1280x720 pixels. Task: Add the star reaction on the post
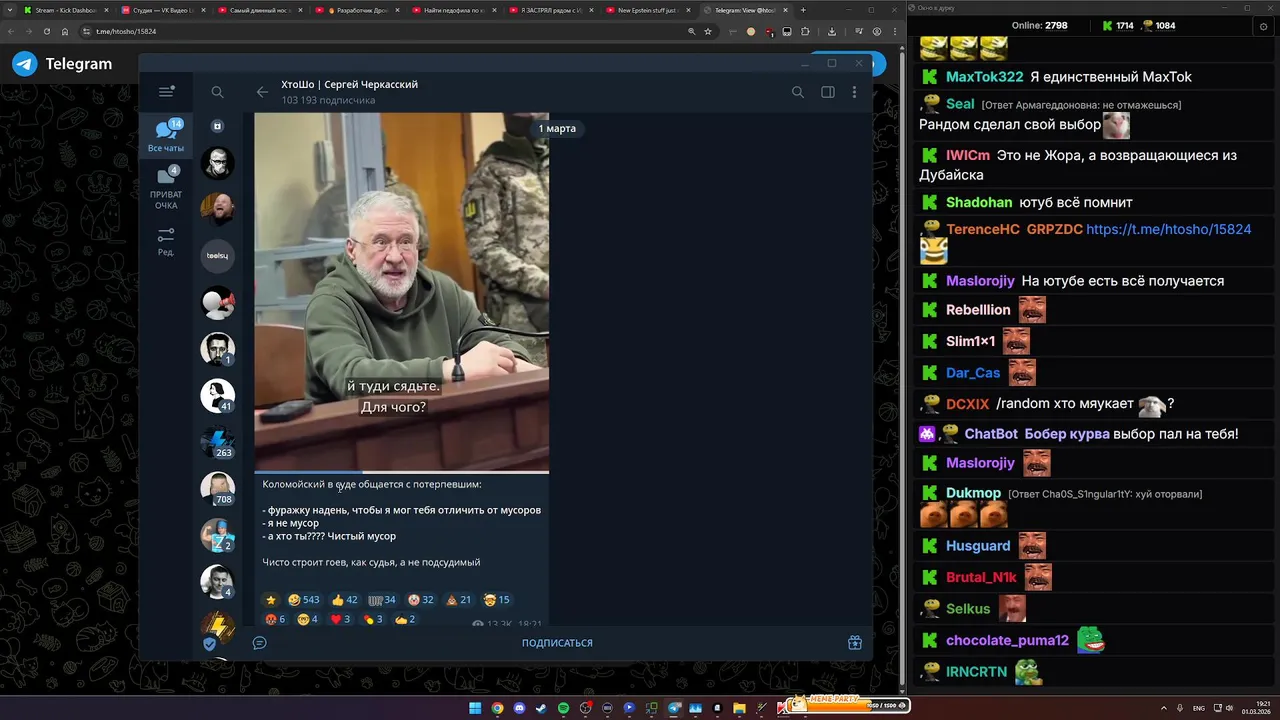point(270,600)
